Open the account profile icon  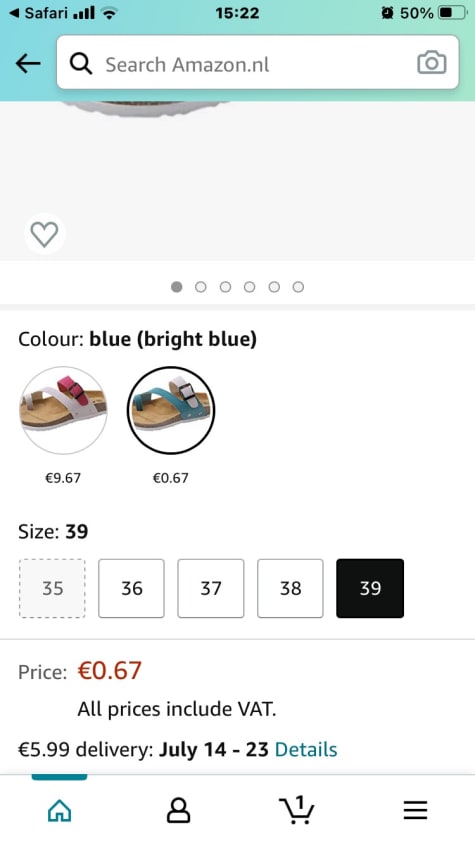tap(178, 810)
